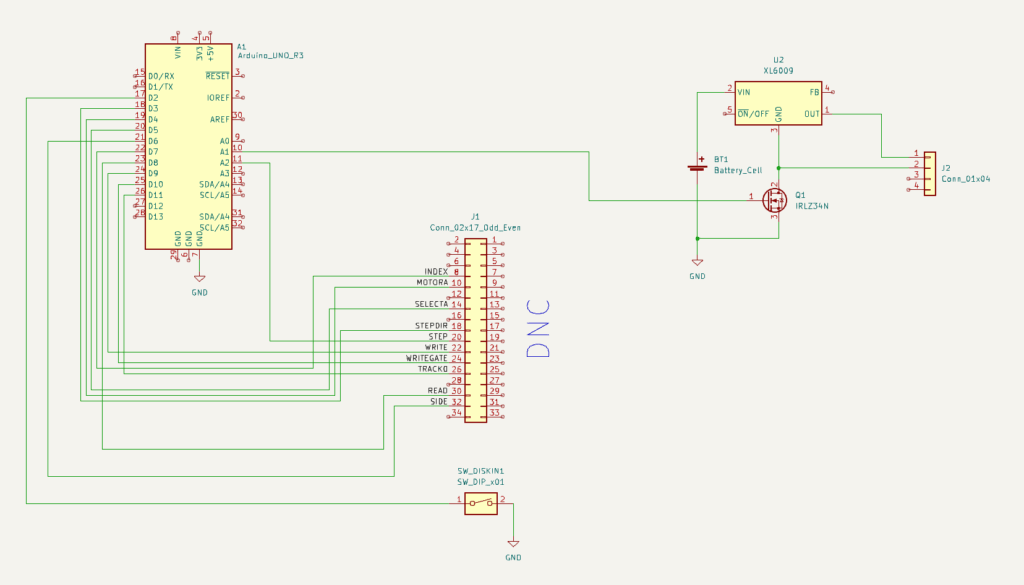This screenshot has height=585, width=1024.
Task: Select the J1 34-pin connector body
Action: (476, 329)
